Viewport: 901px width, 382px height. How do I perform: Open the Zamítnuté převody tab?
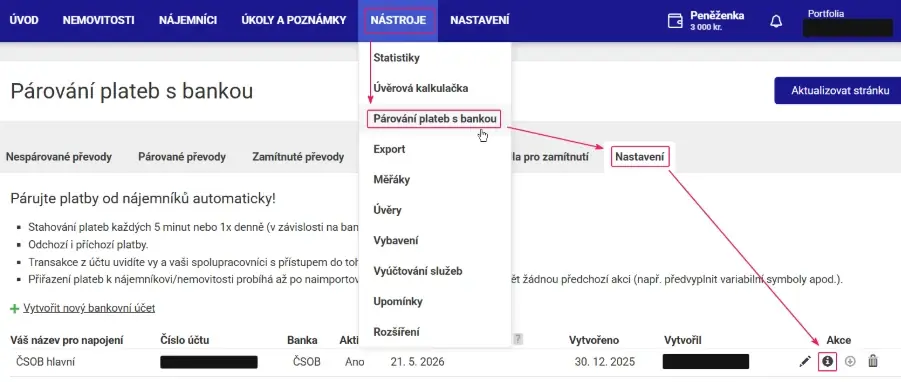pyautogui.click(x=298, y=157)
